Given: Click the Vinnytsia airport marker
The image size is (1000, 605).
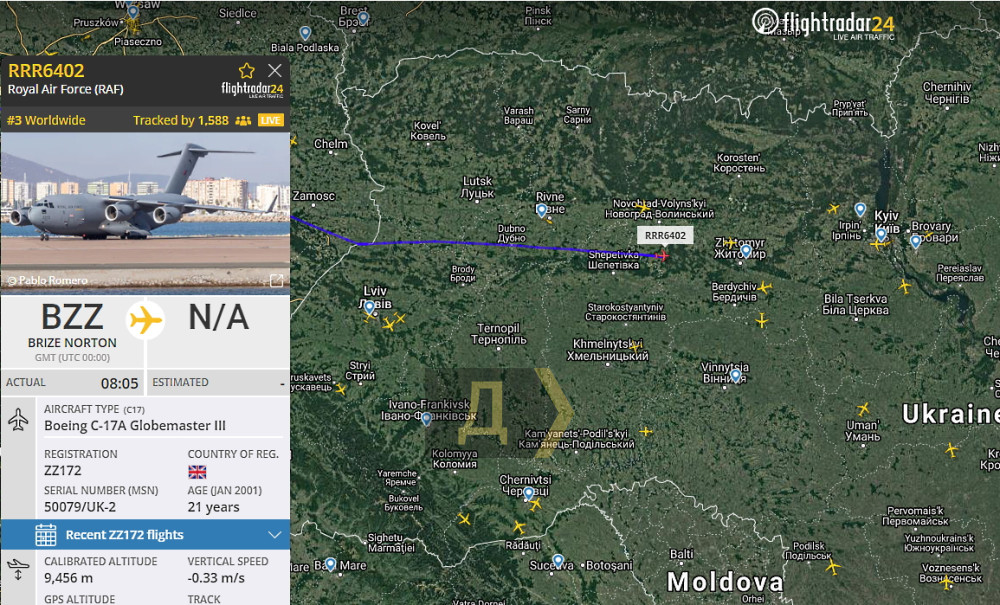Looking at the screenshot, I should (735, 375).
